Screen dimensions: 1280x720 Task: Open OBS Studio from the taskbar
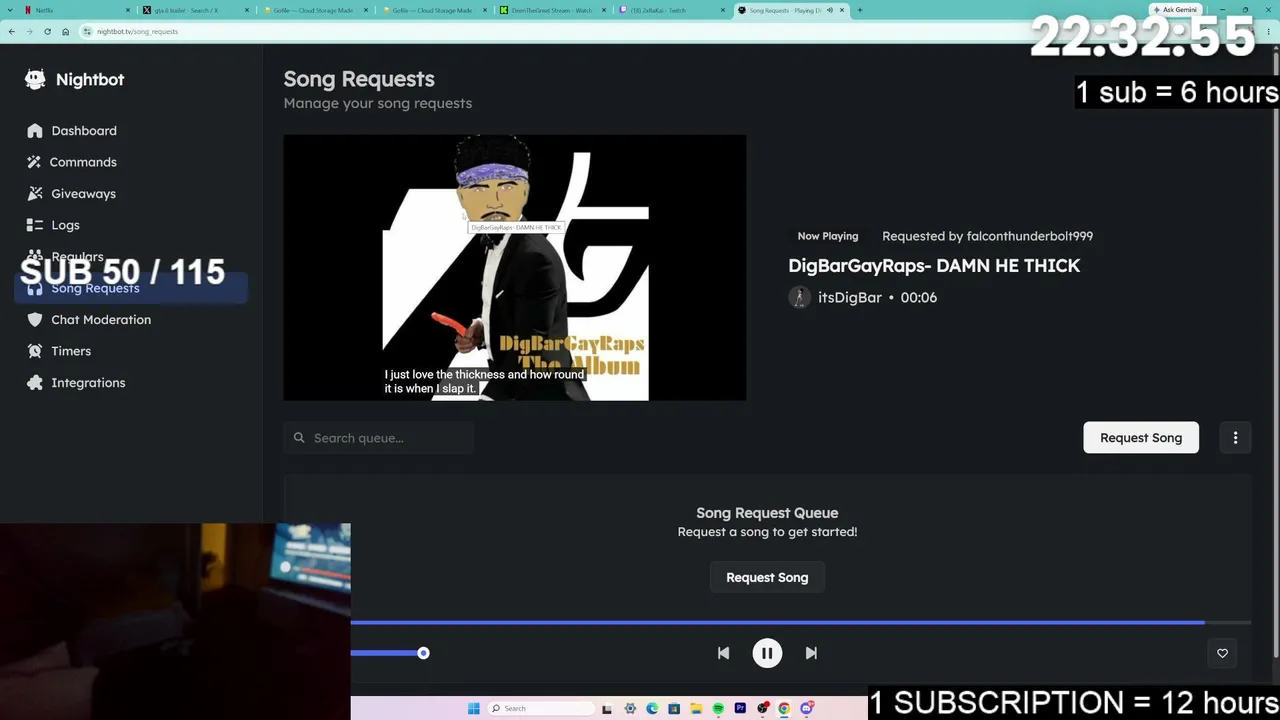coord(762,708)
